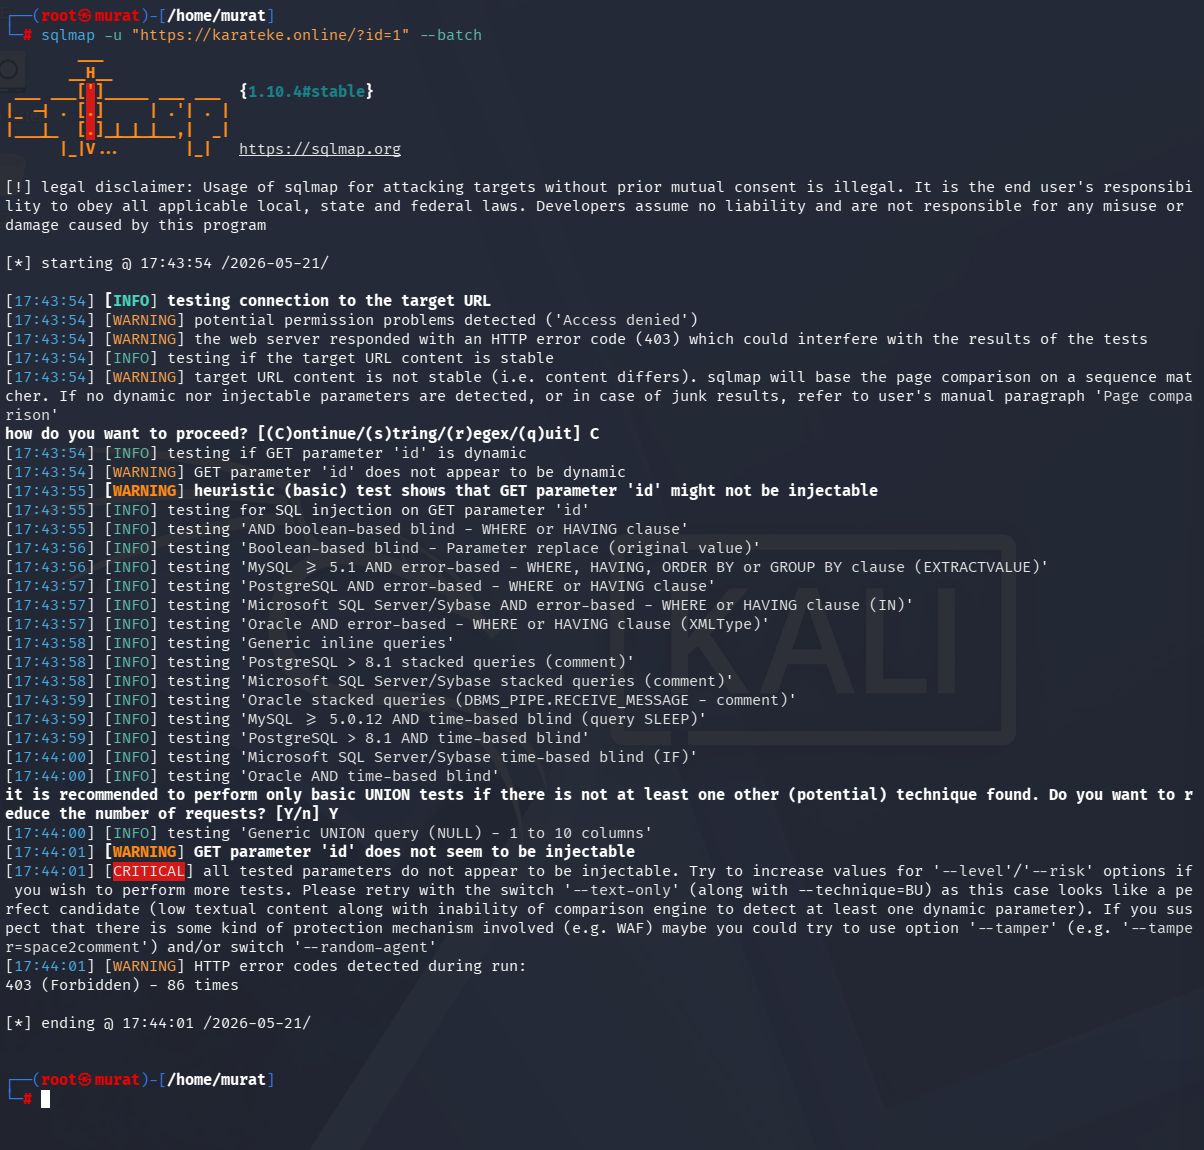1204x1150 pixels.
Task: Click '403 (Forbidden) - 86 times' line
Action: [x=122, y=985]
